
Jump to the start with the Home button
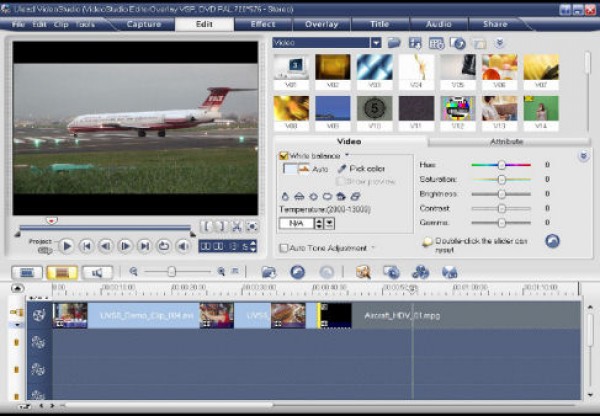[86, 245]
